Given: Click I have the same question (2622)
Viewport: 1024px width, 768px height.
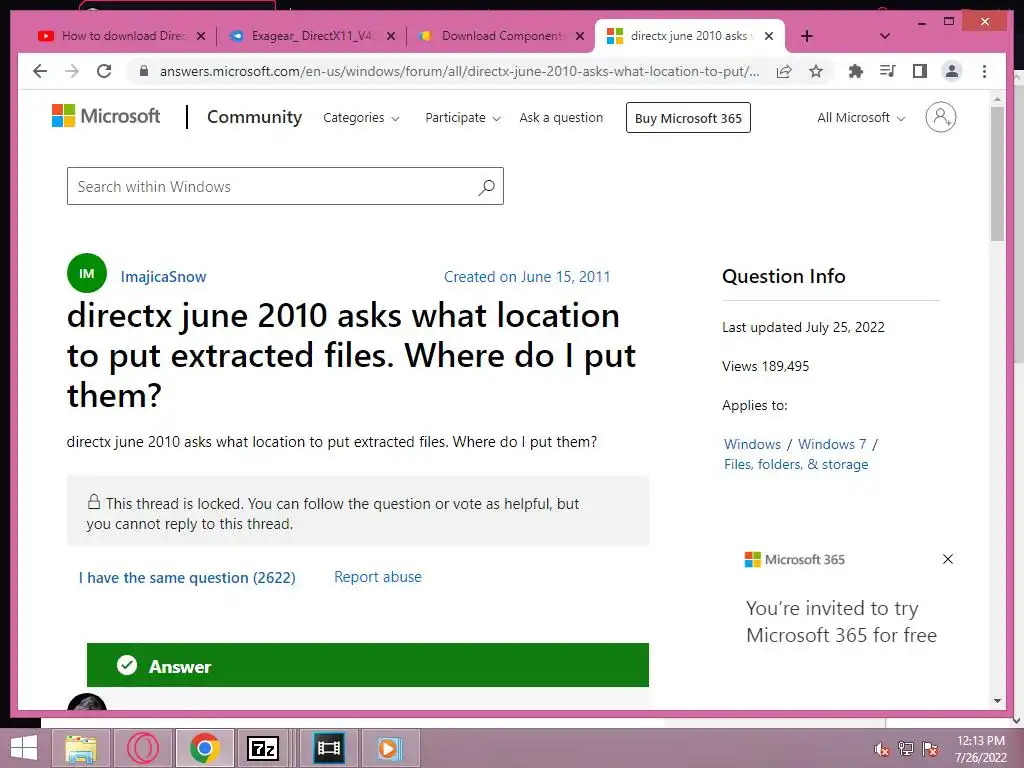Looking at the screenshot, I should tap(187, 577).
